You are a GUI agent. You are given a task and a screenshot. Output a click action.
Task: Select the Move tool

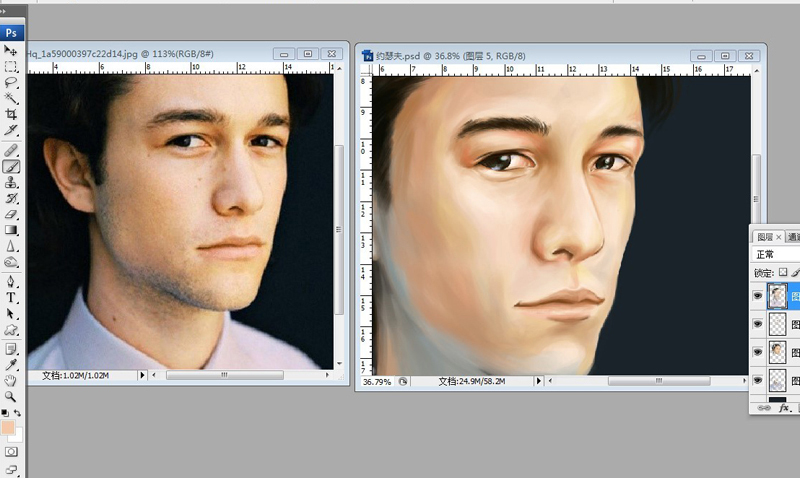coord(10,51)
